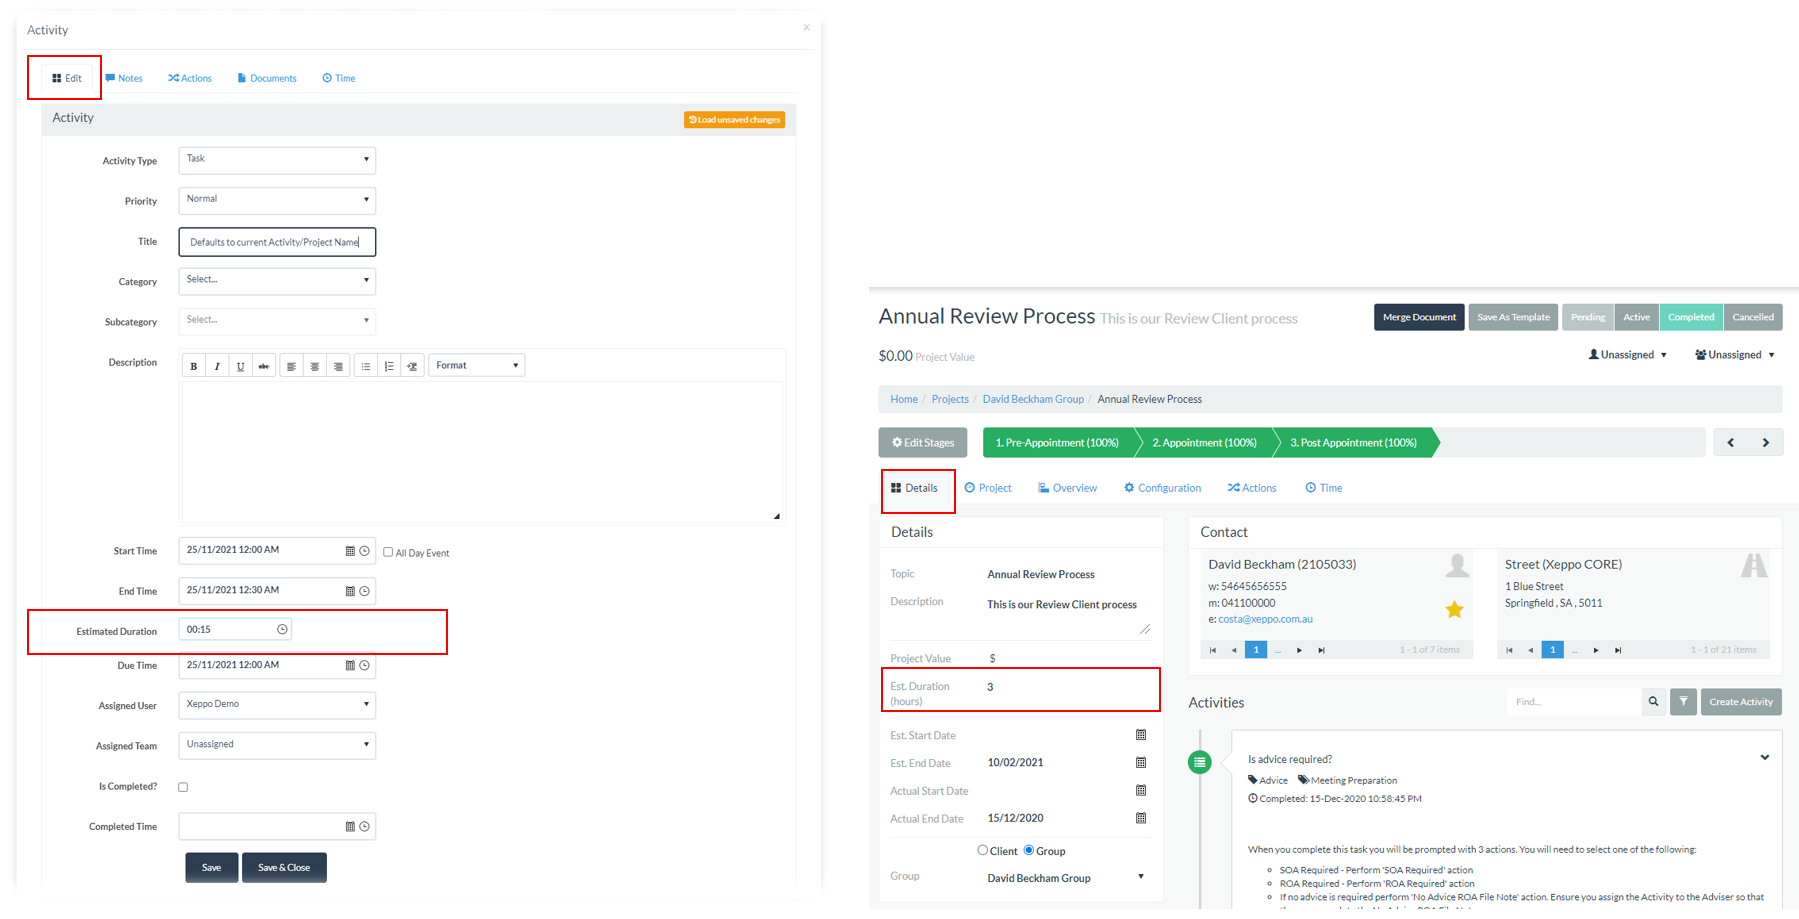Click the star on David Beckham's contact card
Screen dimensions: 1799x919
pyautogui.click(x=1455, y=608)
